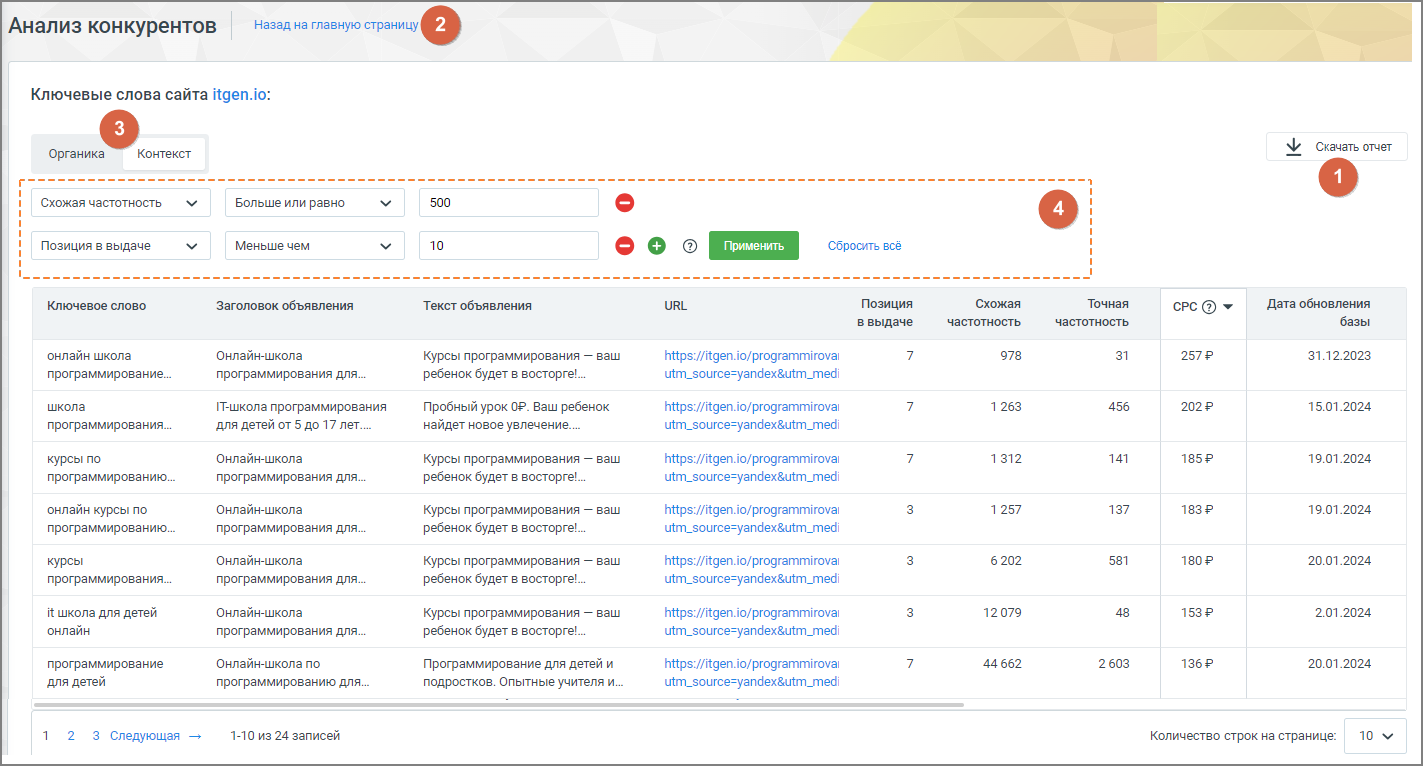Open filter help question mark icon
1423x766 pixels.
tap(689, 246)
